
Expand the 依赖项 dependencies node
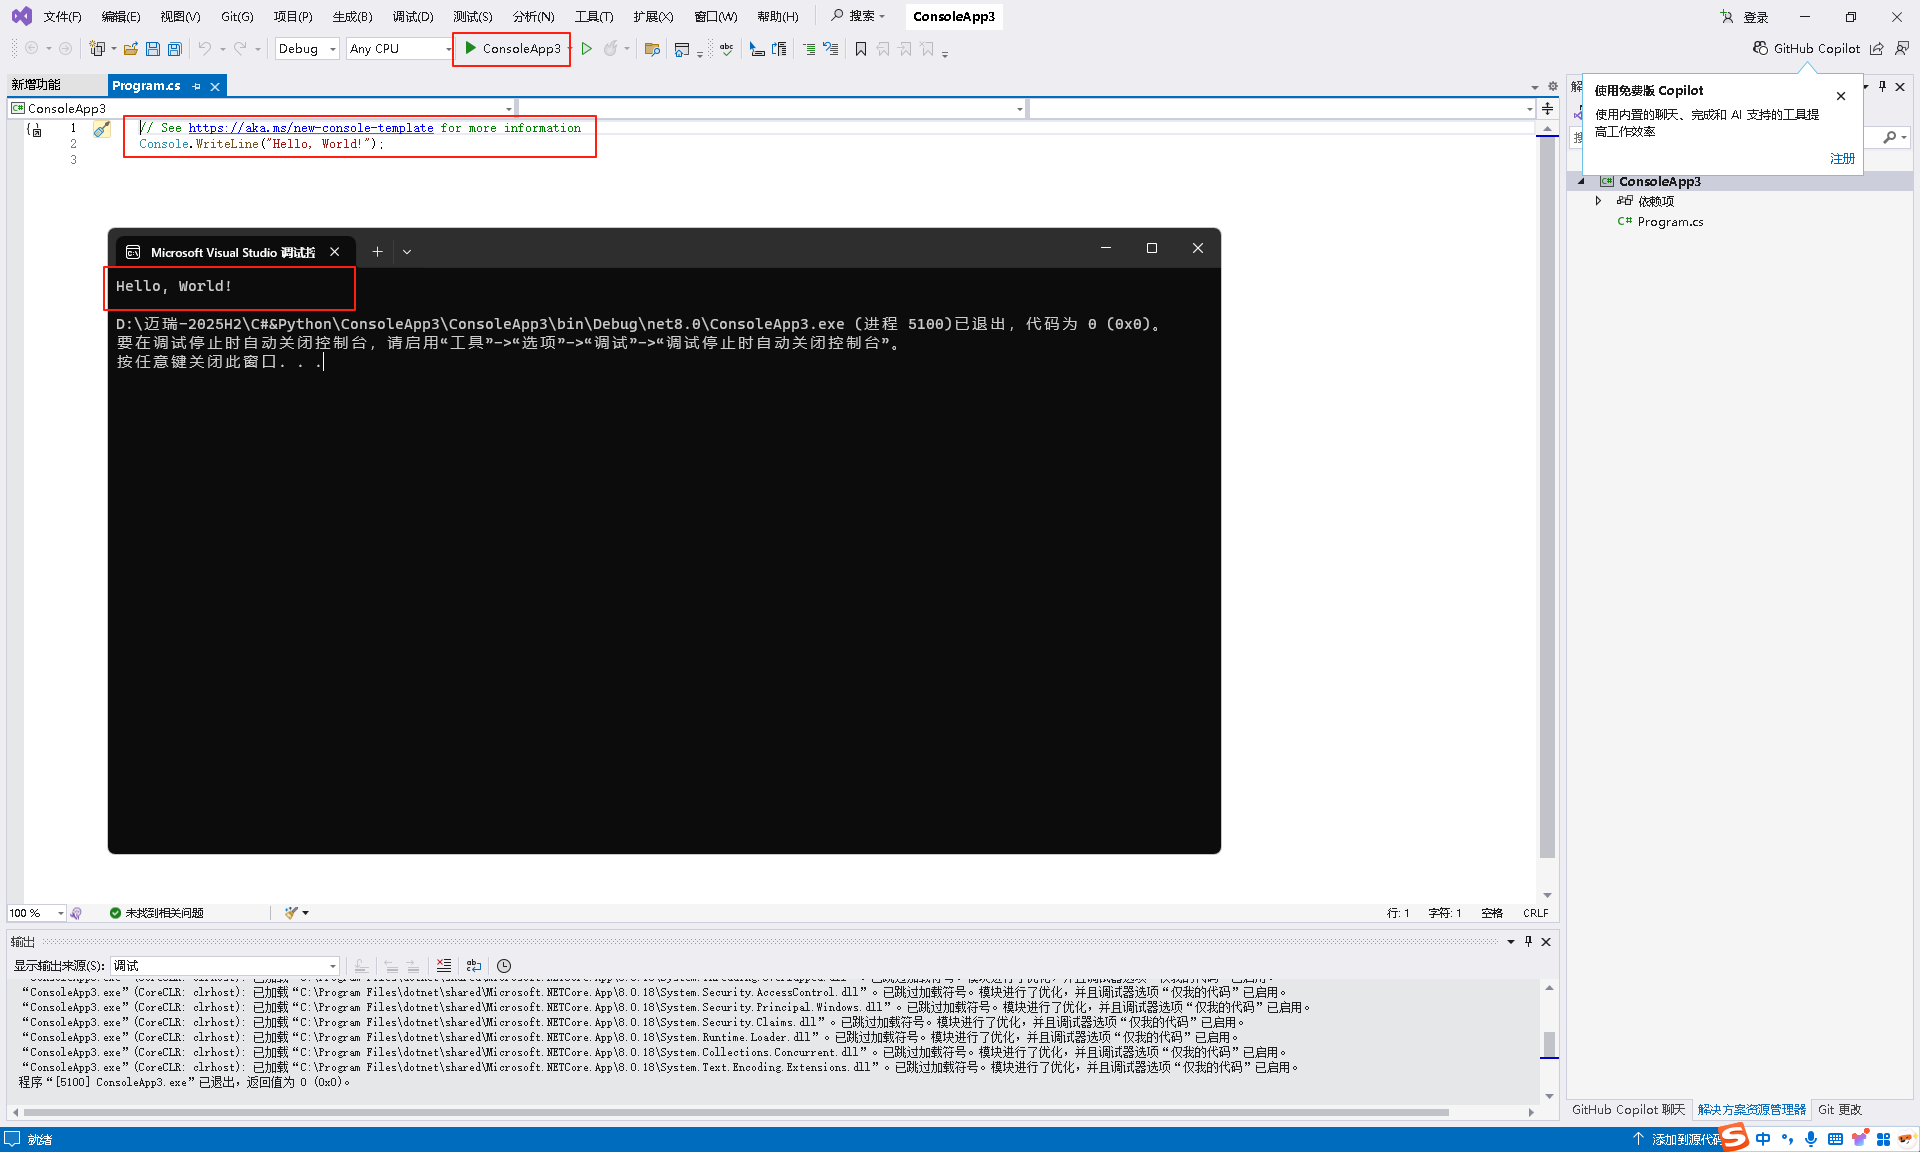pos(1598,201)
